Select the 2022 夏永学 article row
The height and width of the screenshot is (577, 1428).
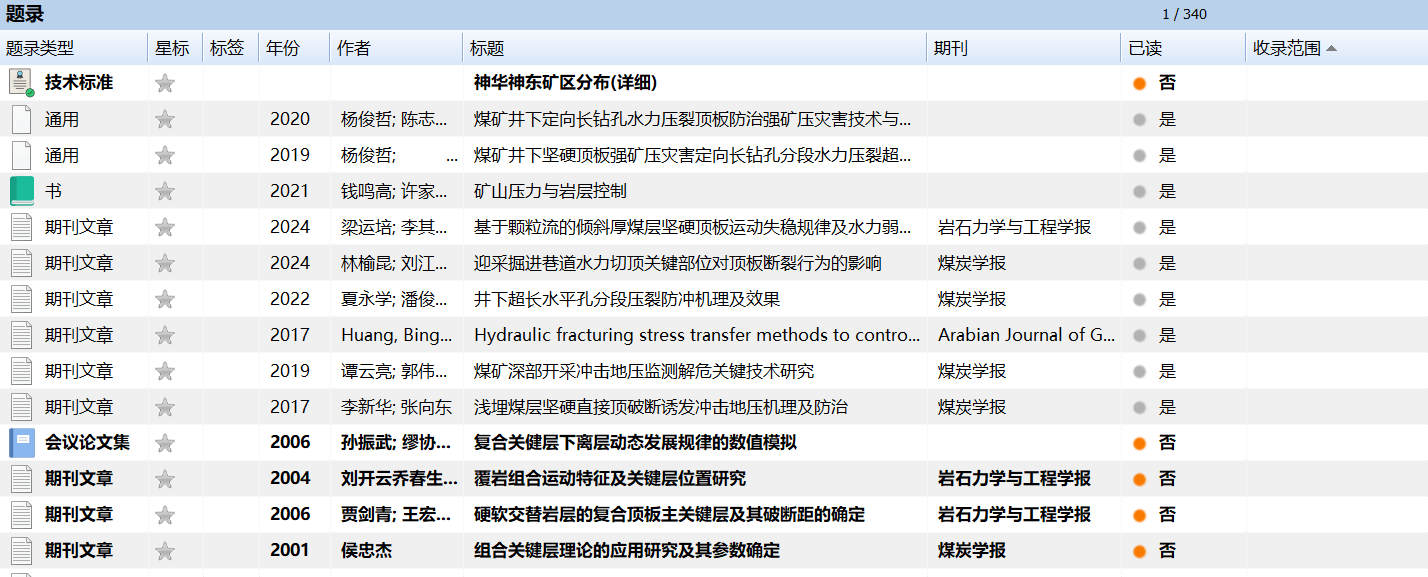coord(626,299)
